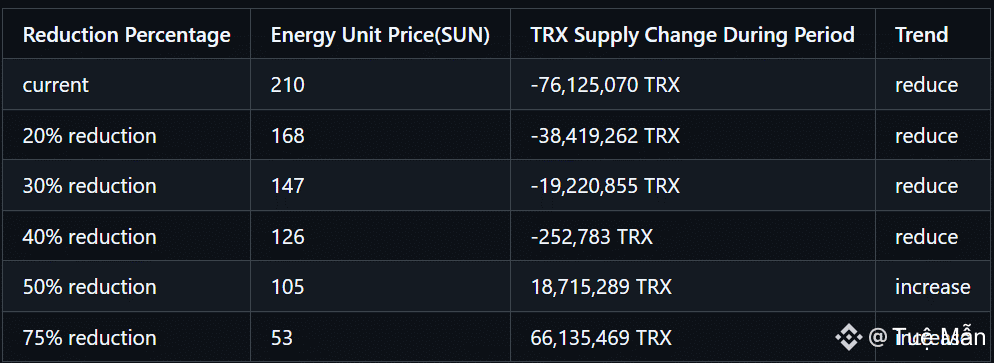This screenshot has width=994, height=363.
Task: Click the Energy Unit Price(SUN) header
Action: point(380,35)
